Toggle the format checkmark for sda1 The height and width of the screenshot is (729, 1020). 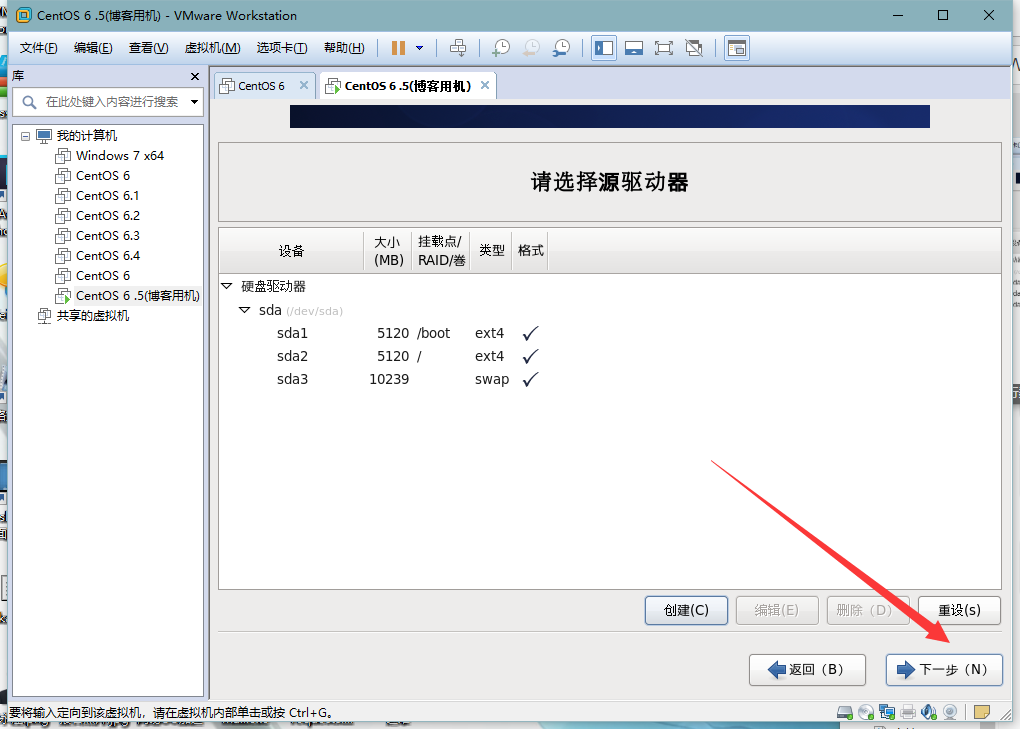[x=530, y=334]
